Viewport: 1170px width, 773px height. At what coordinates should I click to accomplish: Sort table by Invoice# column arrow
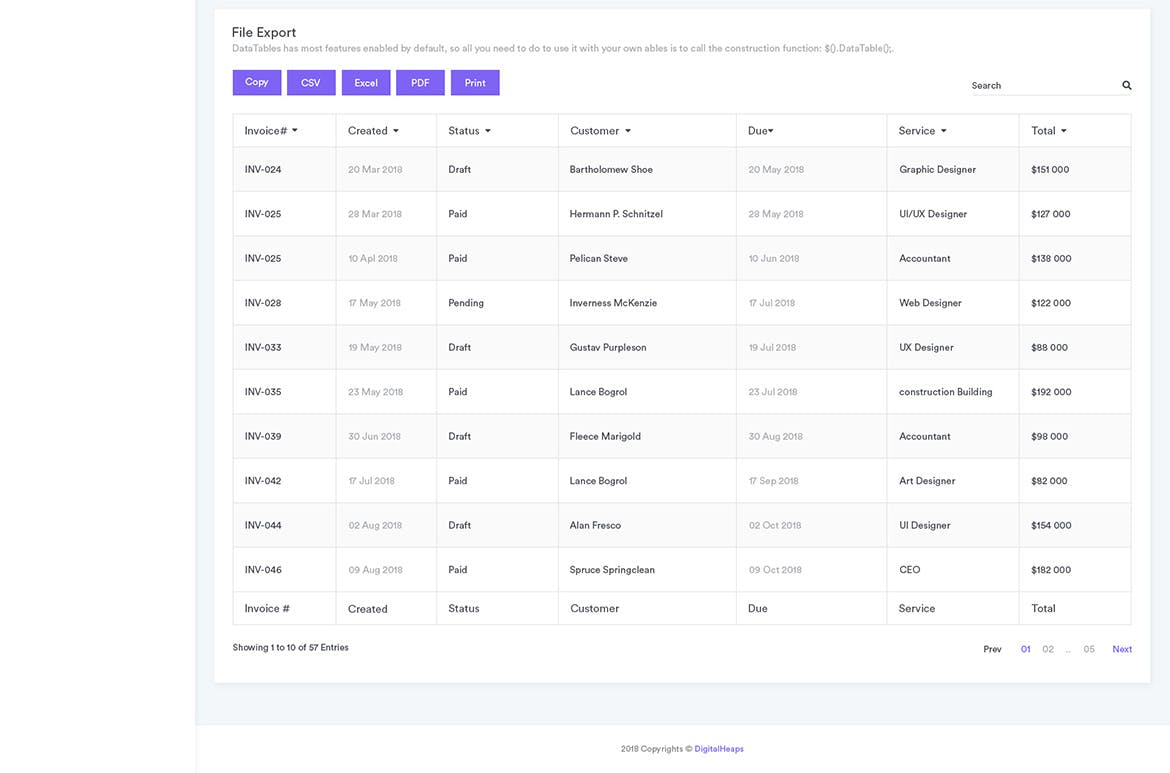[295, 131]
